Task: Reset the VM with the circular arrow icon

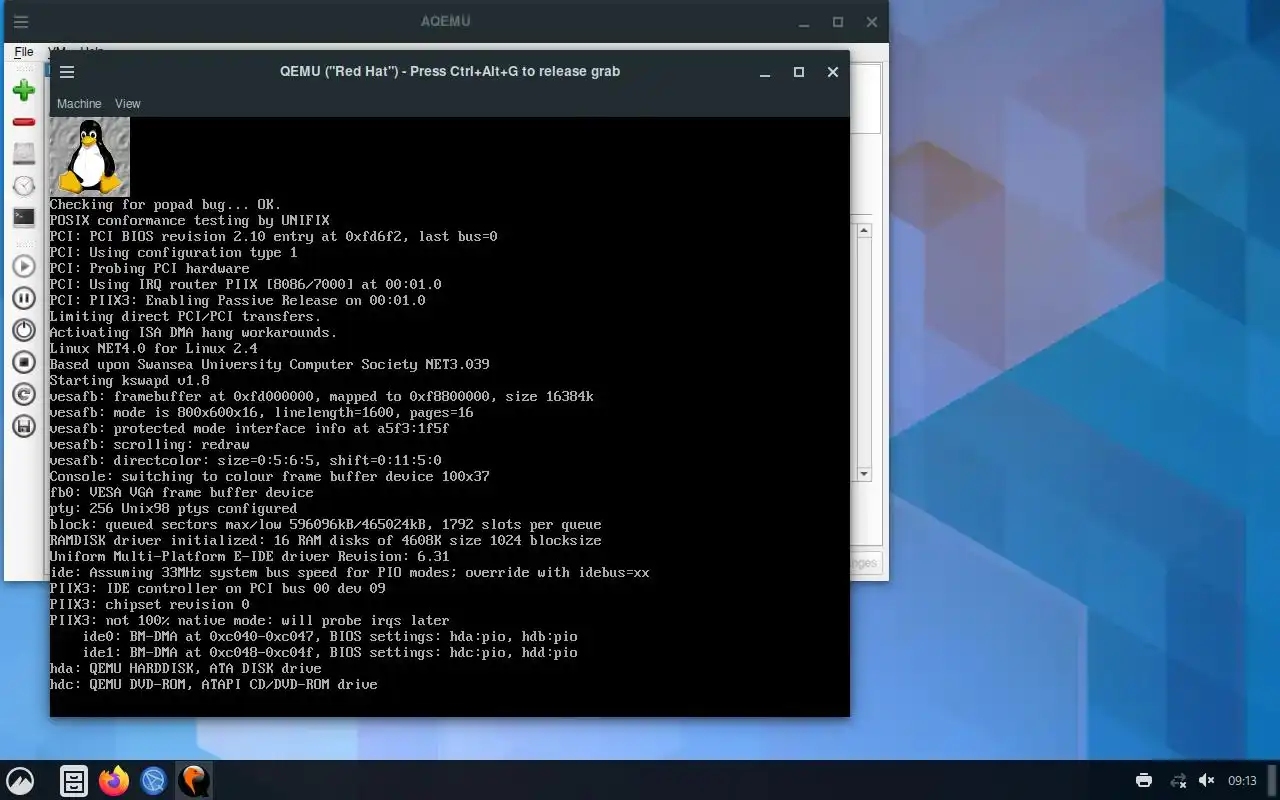Action: 24,394
